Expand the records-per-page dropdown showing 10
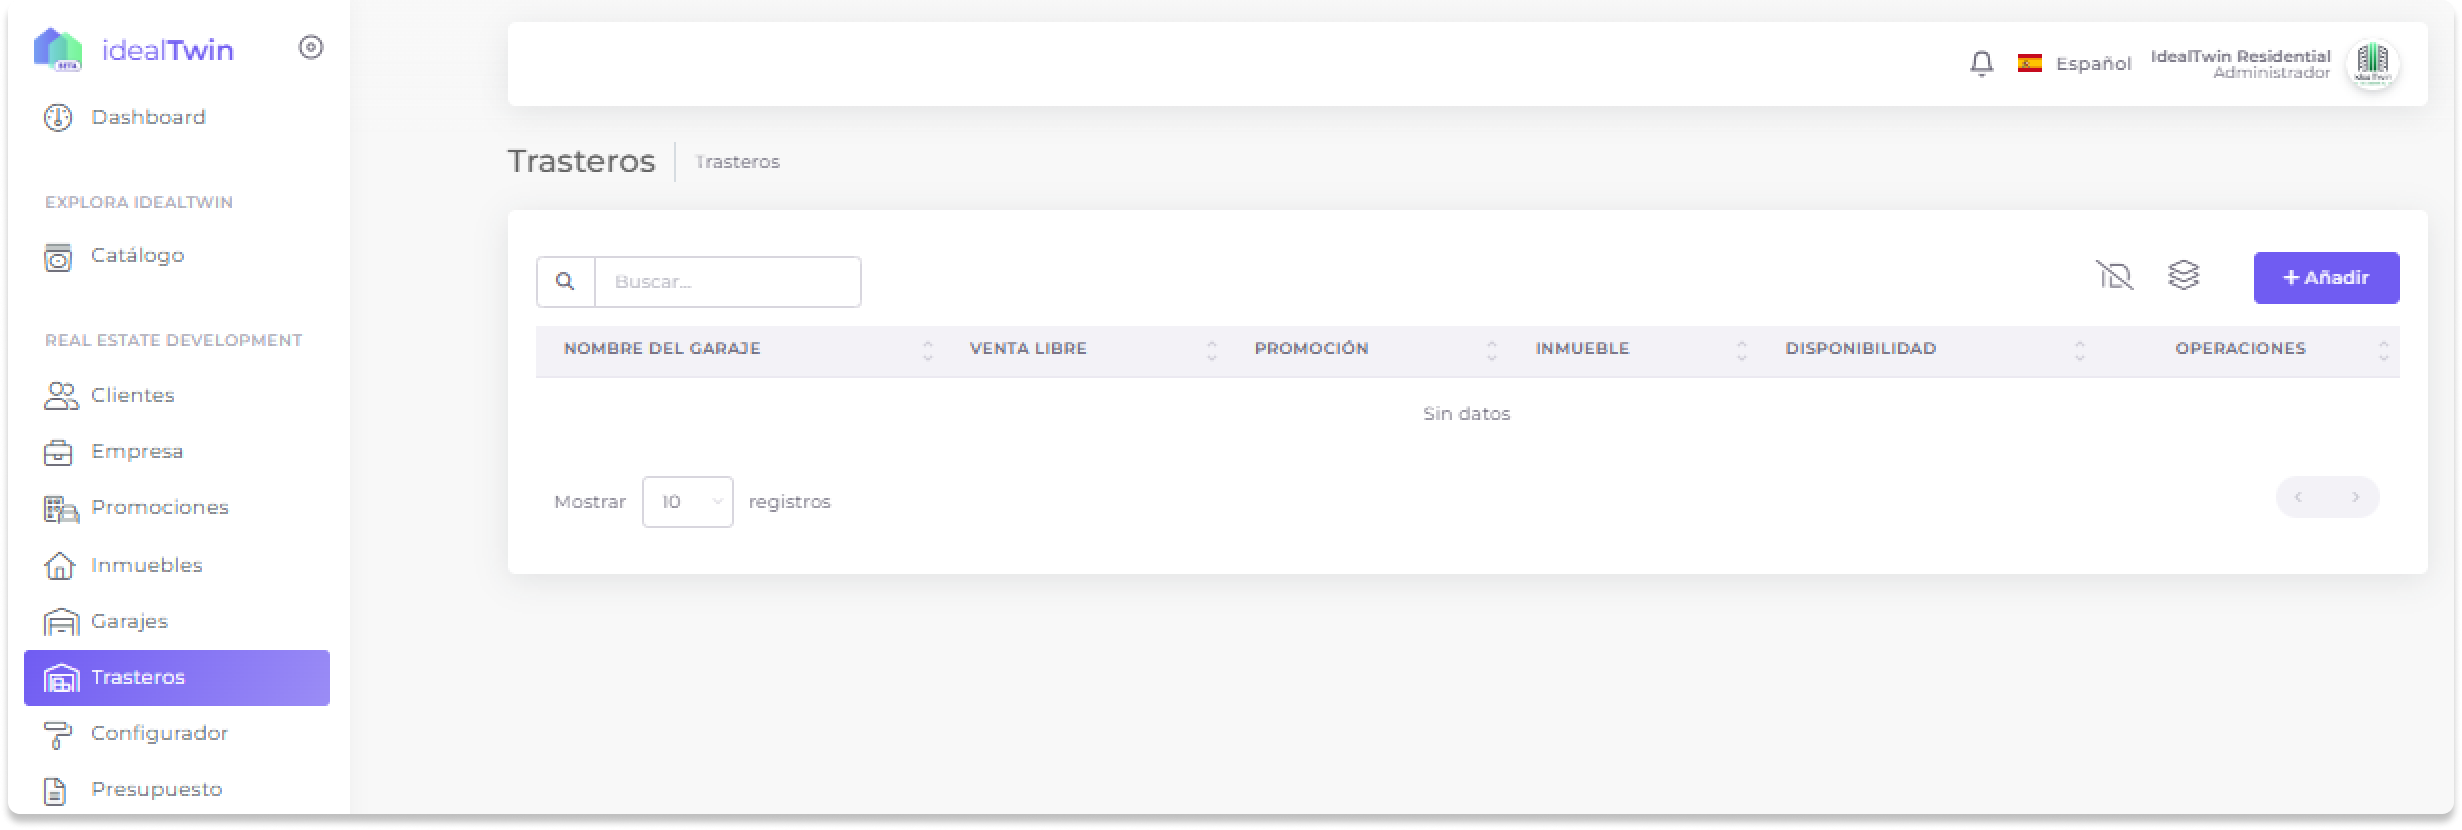The width and height of the screenshot is (2462, 830). tap(687, 502)
